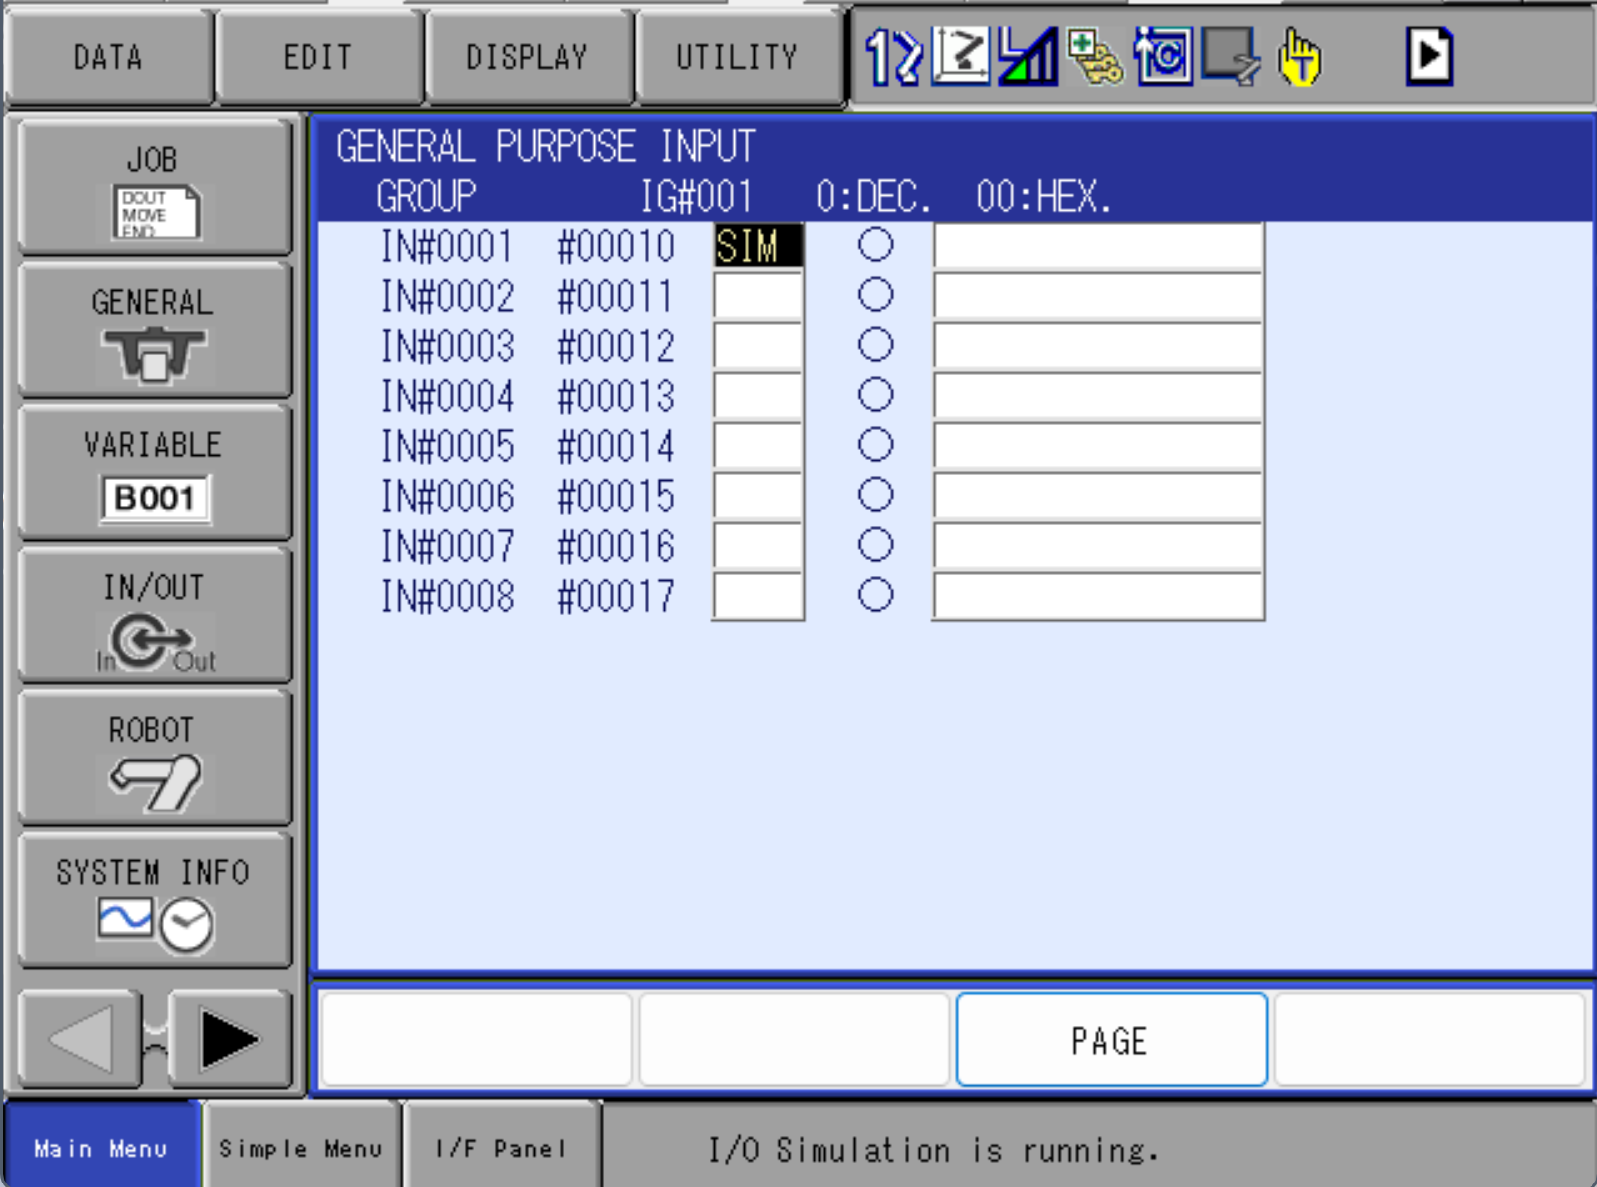Select the #00010 address
1597x1187 pixels.
[616, 246]
